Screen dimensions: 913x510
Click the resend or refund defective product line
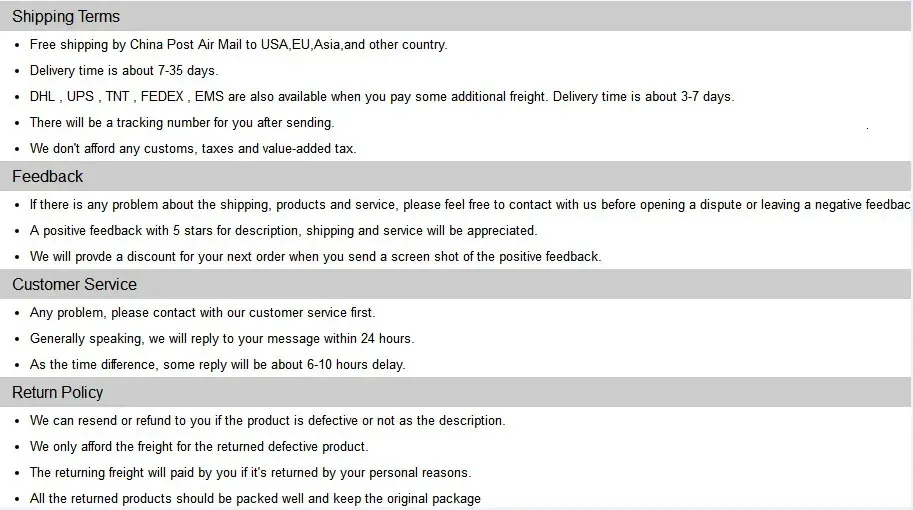(x=267, y=421)
